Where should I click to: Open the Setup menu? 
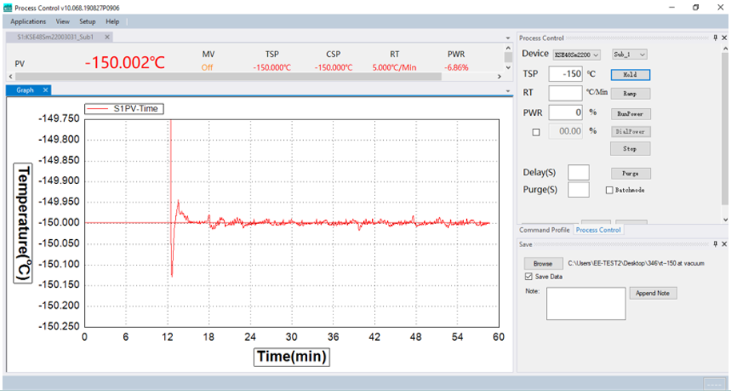coord(87,21)
